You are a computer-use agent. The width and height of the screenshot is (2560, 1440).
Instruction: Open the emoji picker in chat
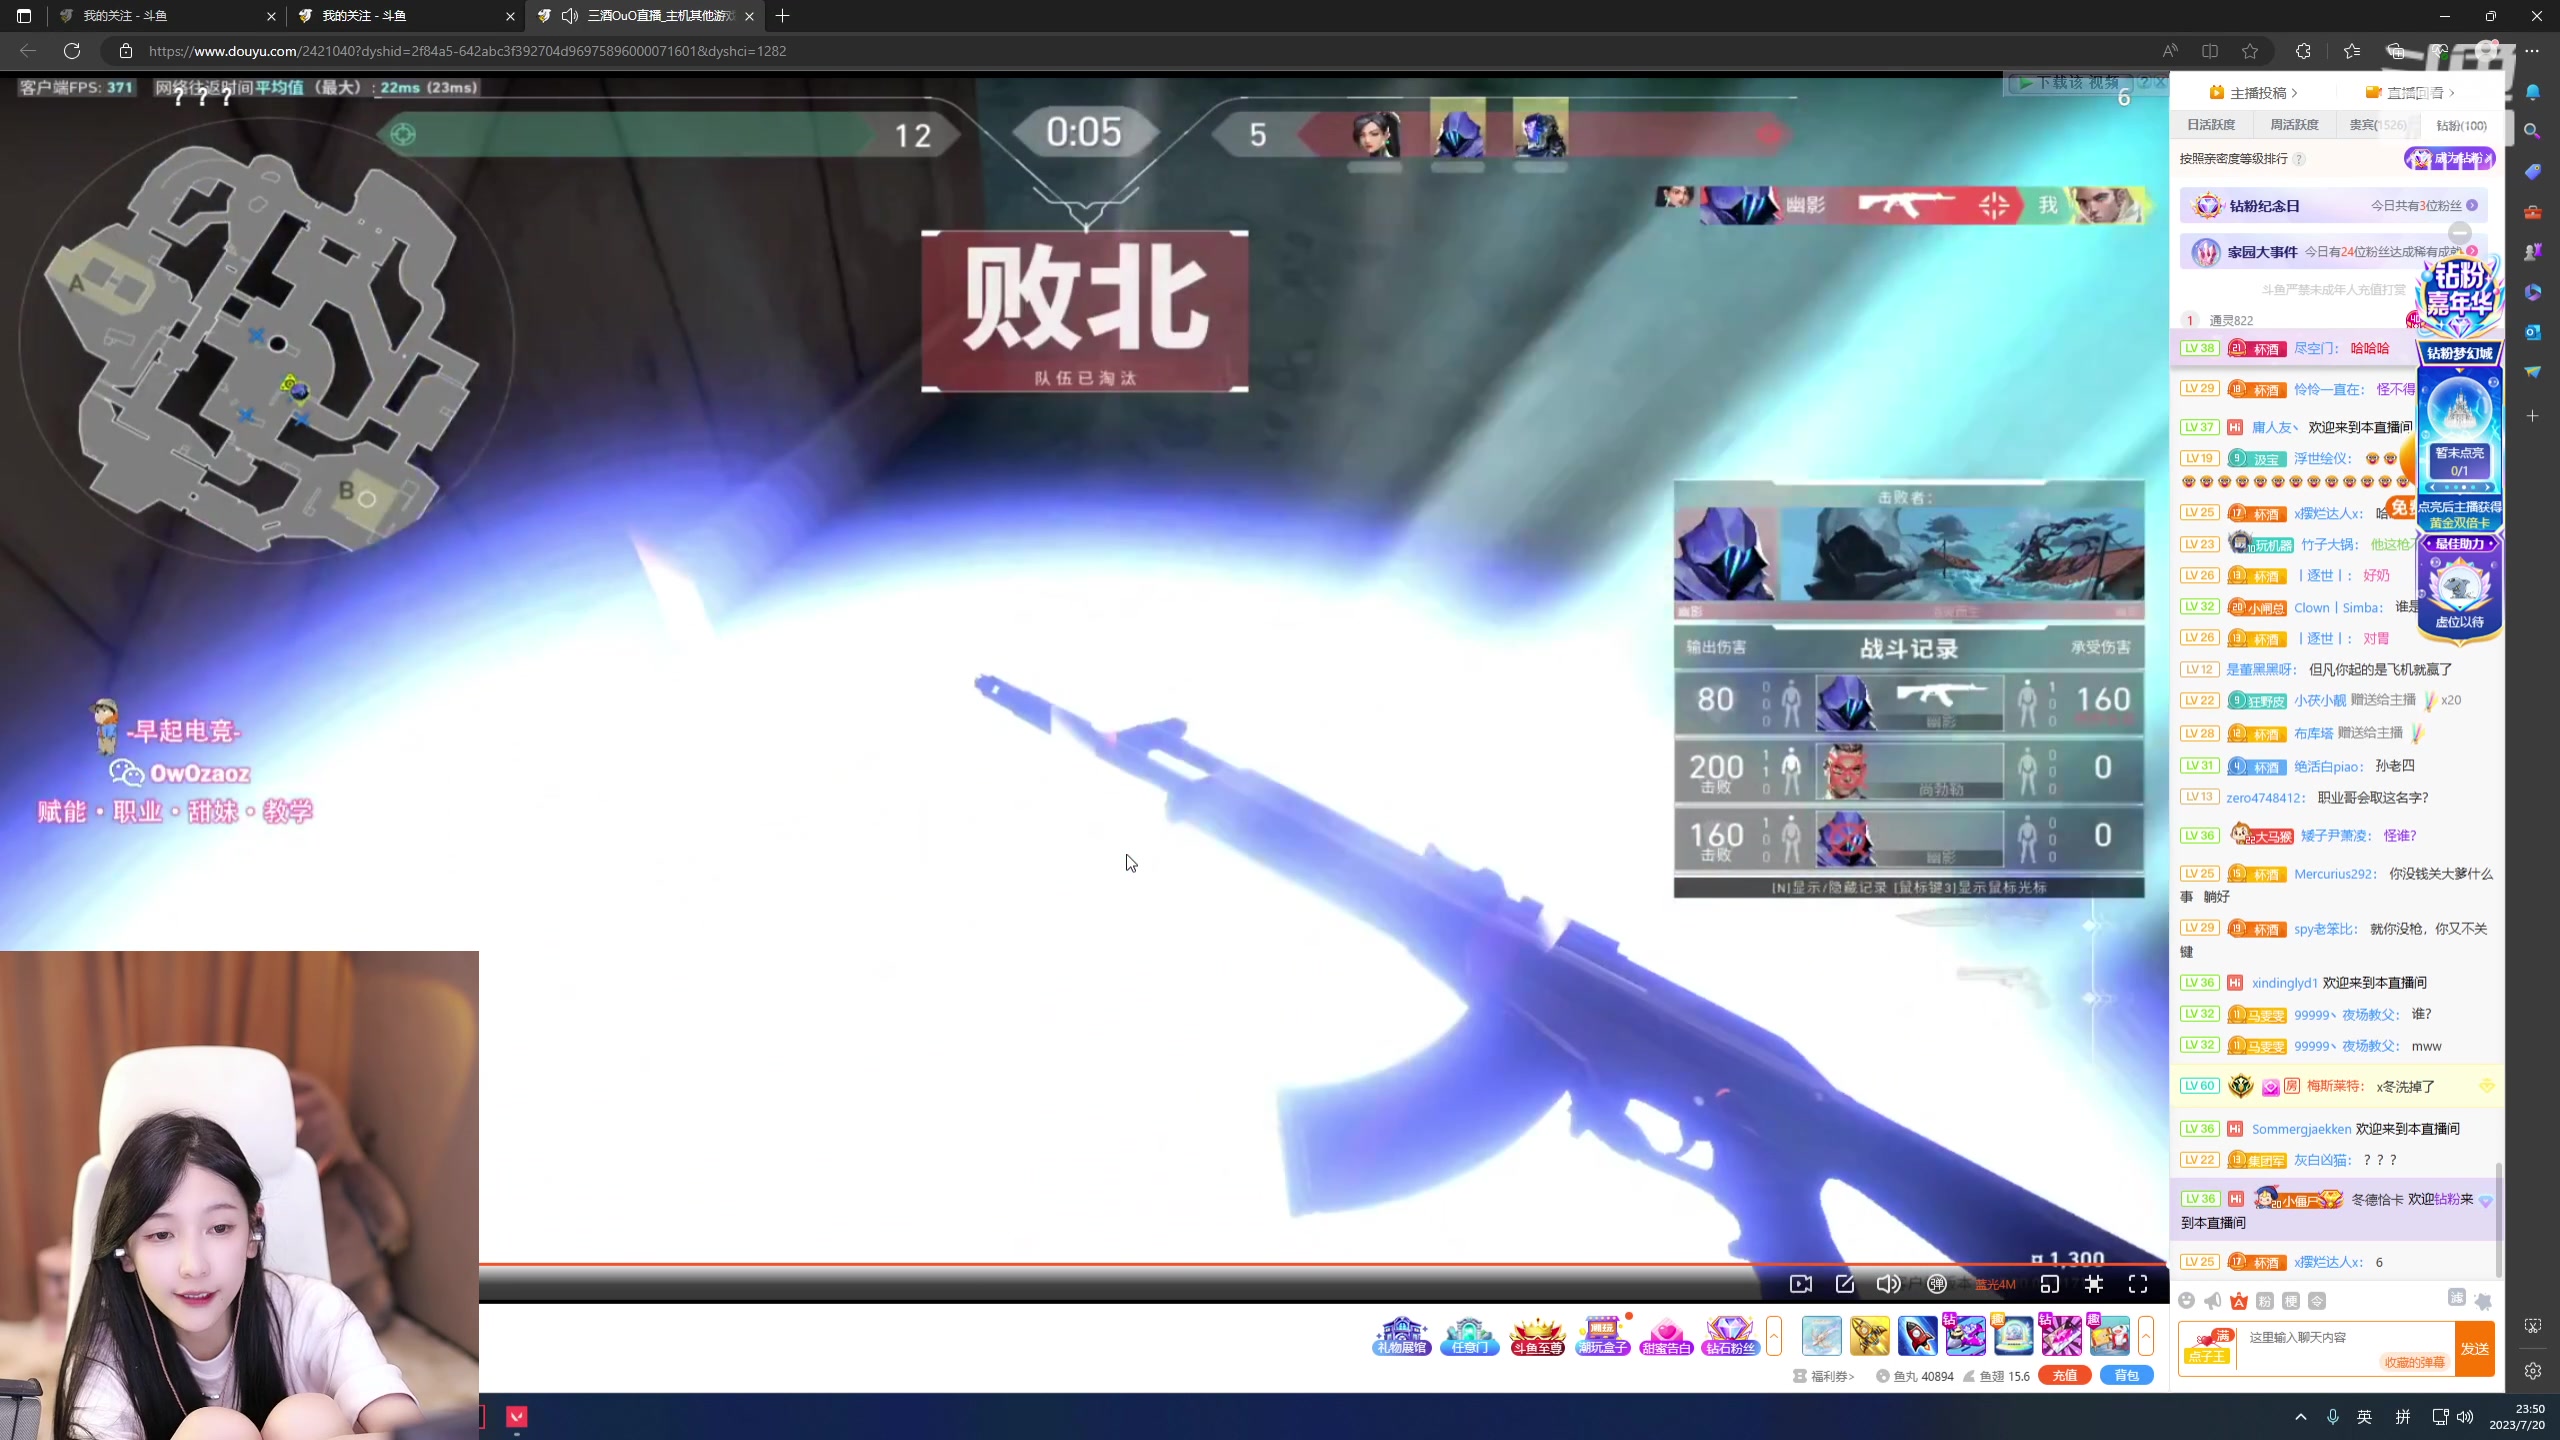click(2186, 1301)
